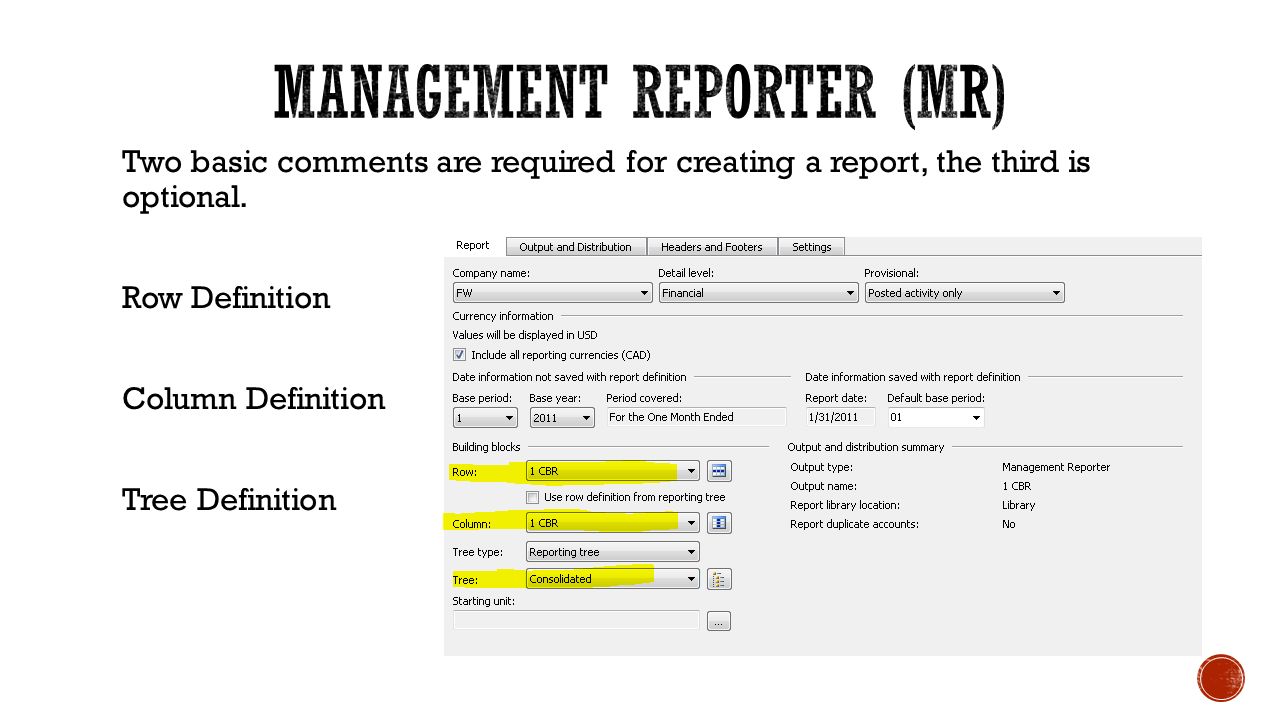Click the Output name value 1 CBR

1017,486
